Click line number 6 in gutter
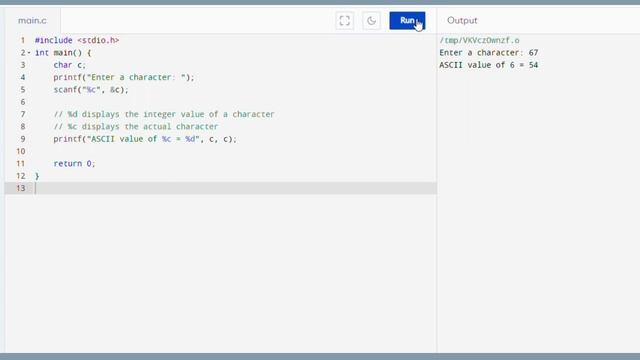This screenshot has height=360, width=640. click(23, 102)
